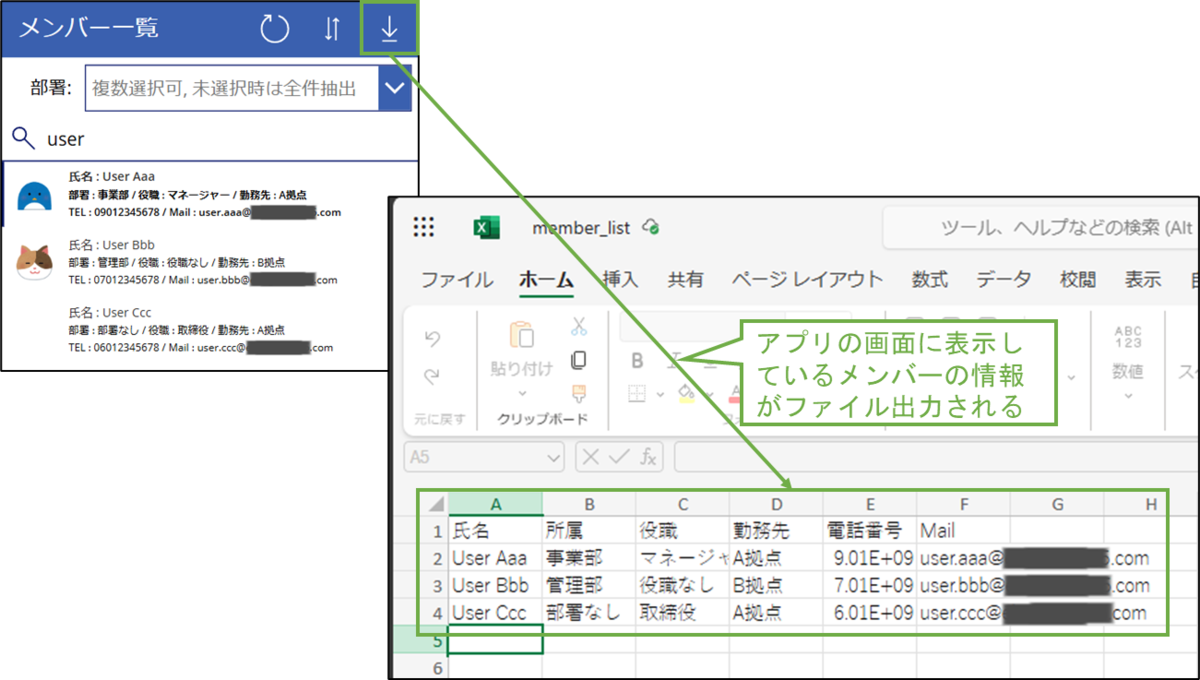Select column C header

(683, 504)
